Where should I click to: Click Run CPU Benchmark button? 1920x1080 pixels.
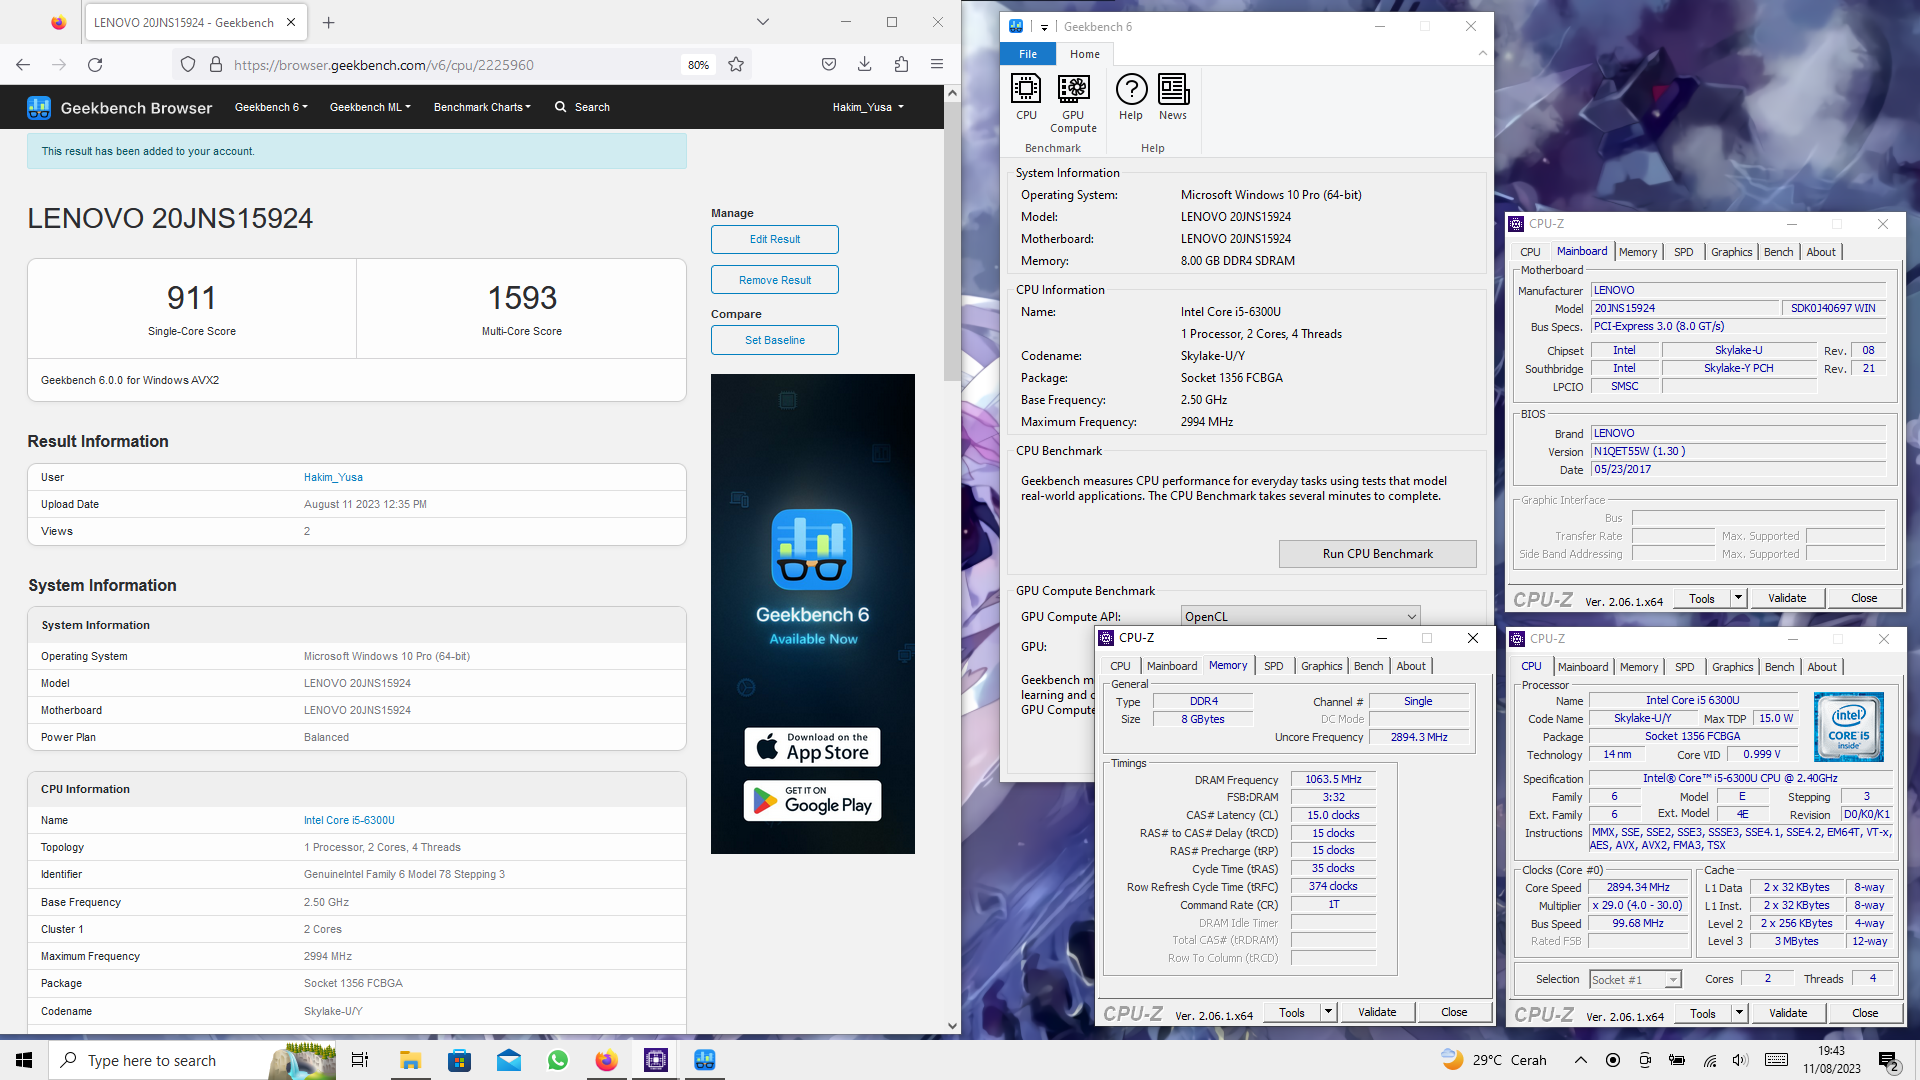pyautogui.click(x=1377, y=554)
